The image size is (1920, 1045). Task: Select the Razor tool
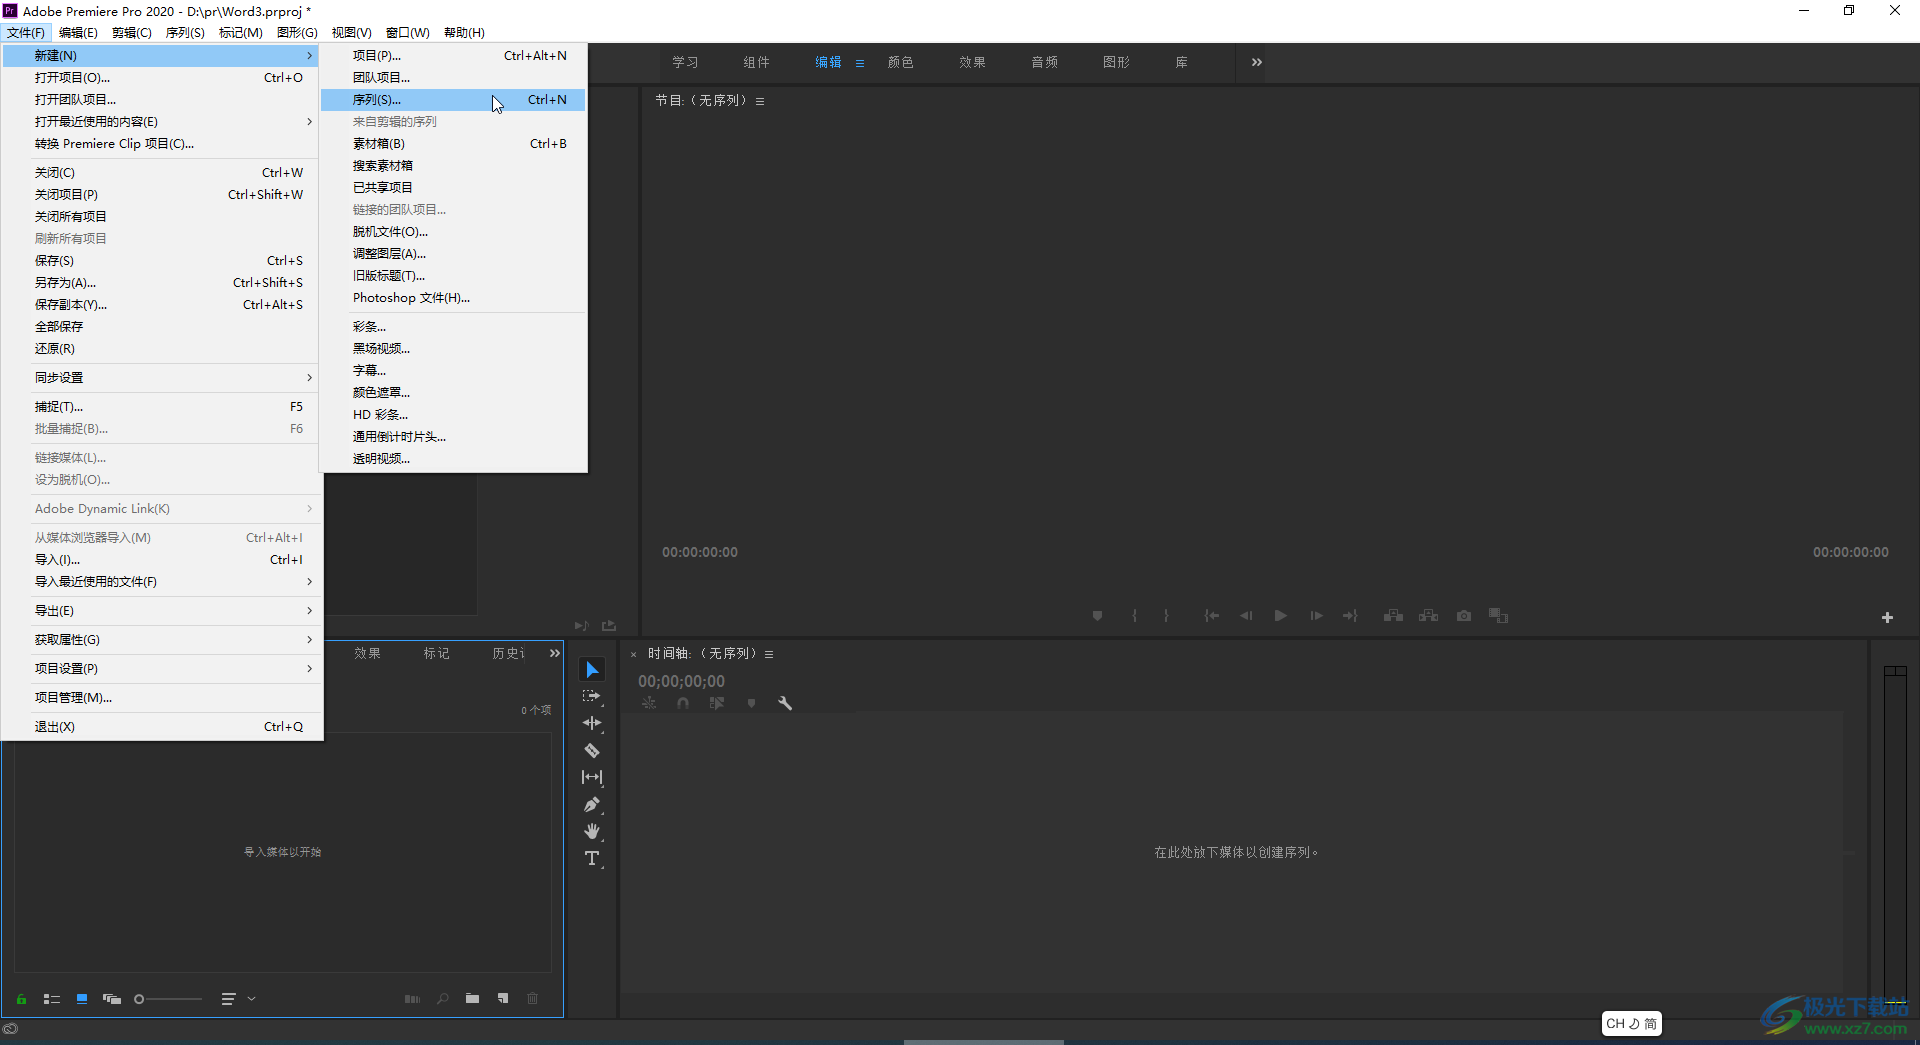pyautogui.click(x=592, y=750)
